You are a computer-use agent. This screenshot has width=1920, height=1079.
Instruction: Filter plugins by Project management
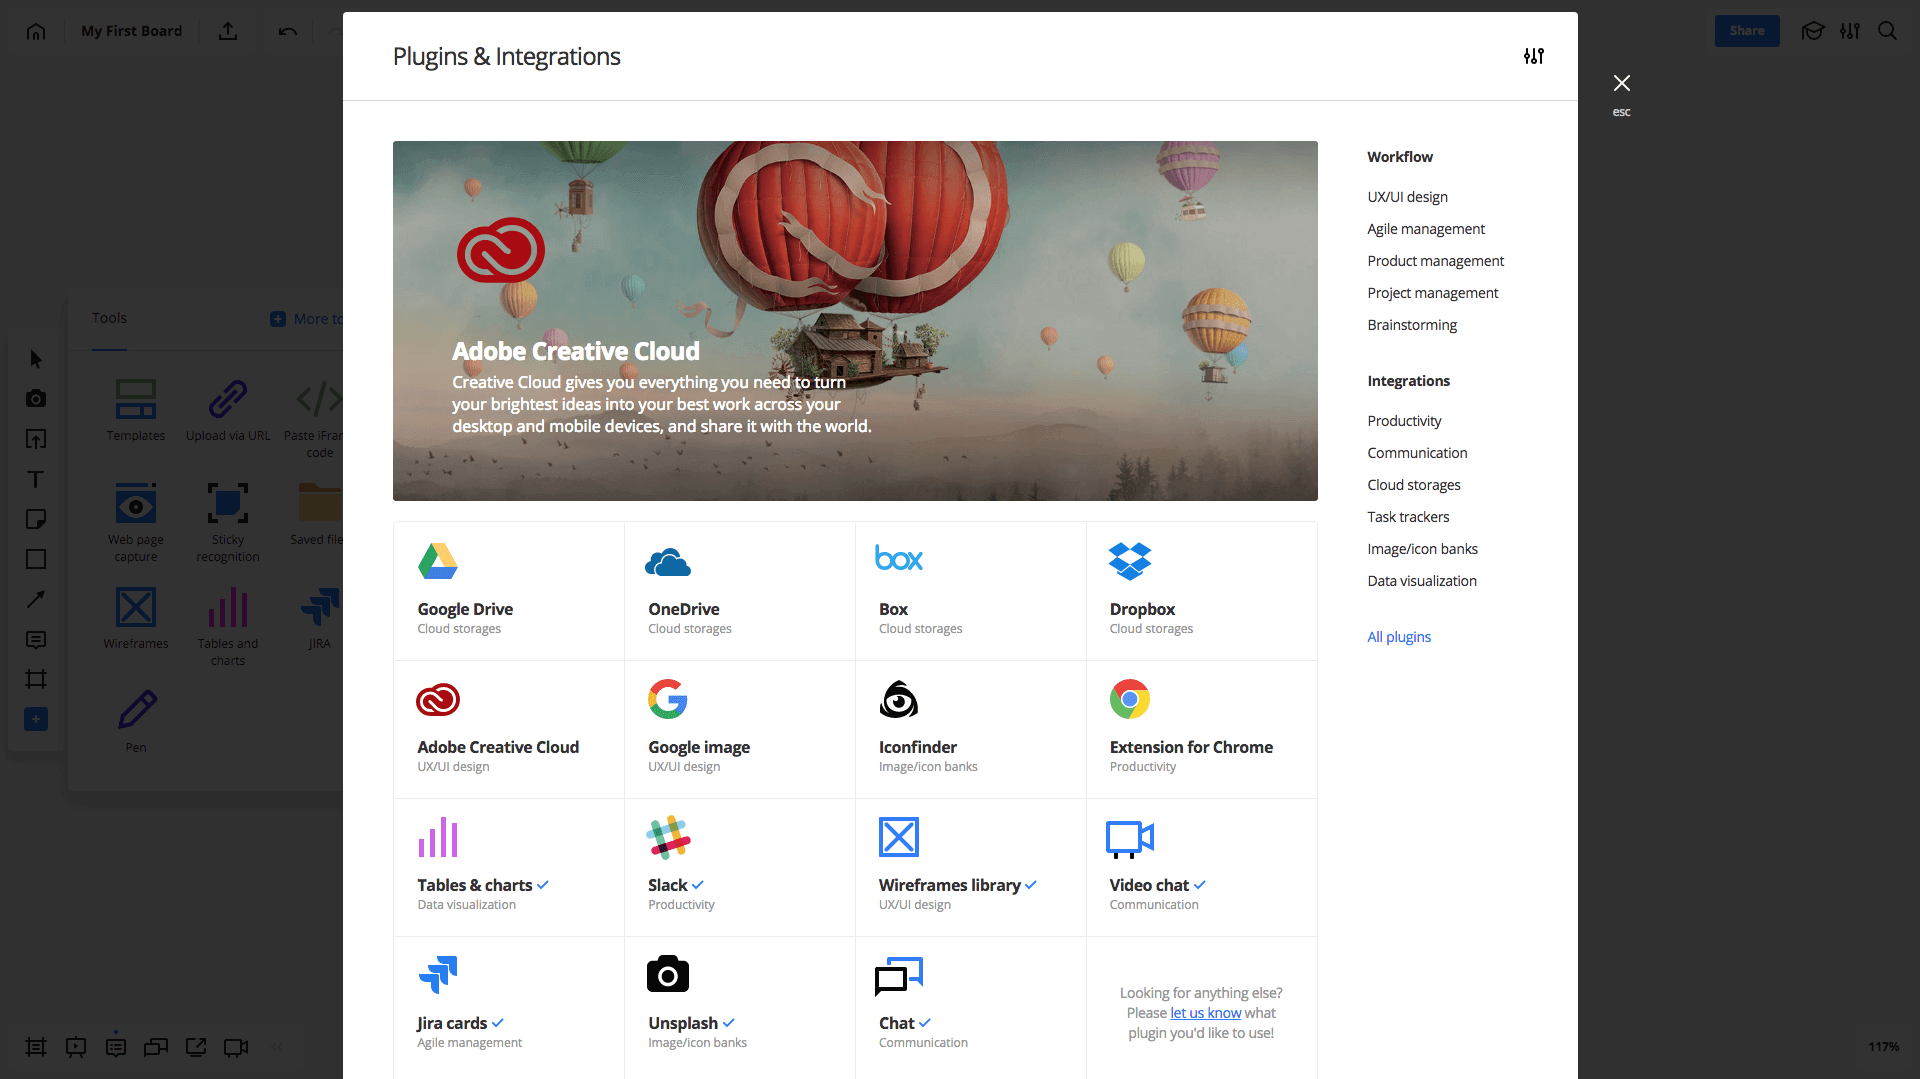click(1432, 293)
